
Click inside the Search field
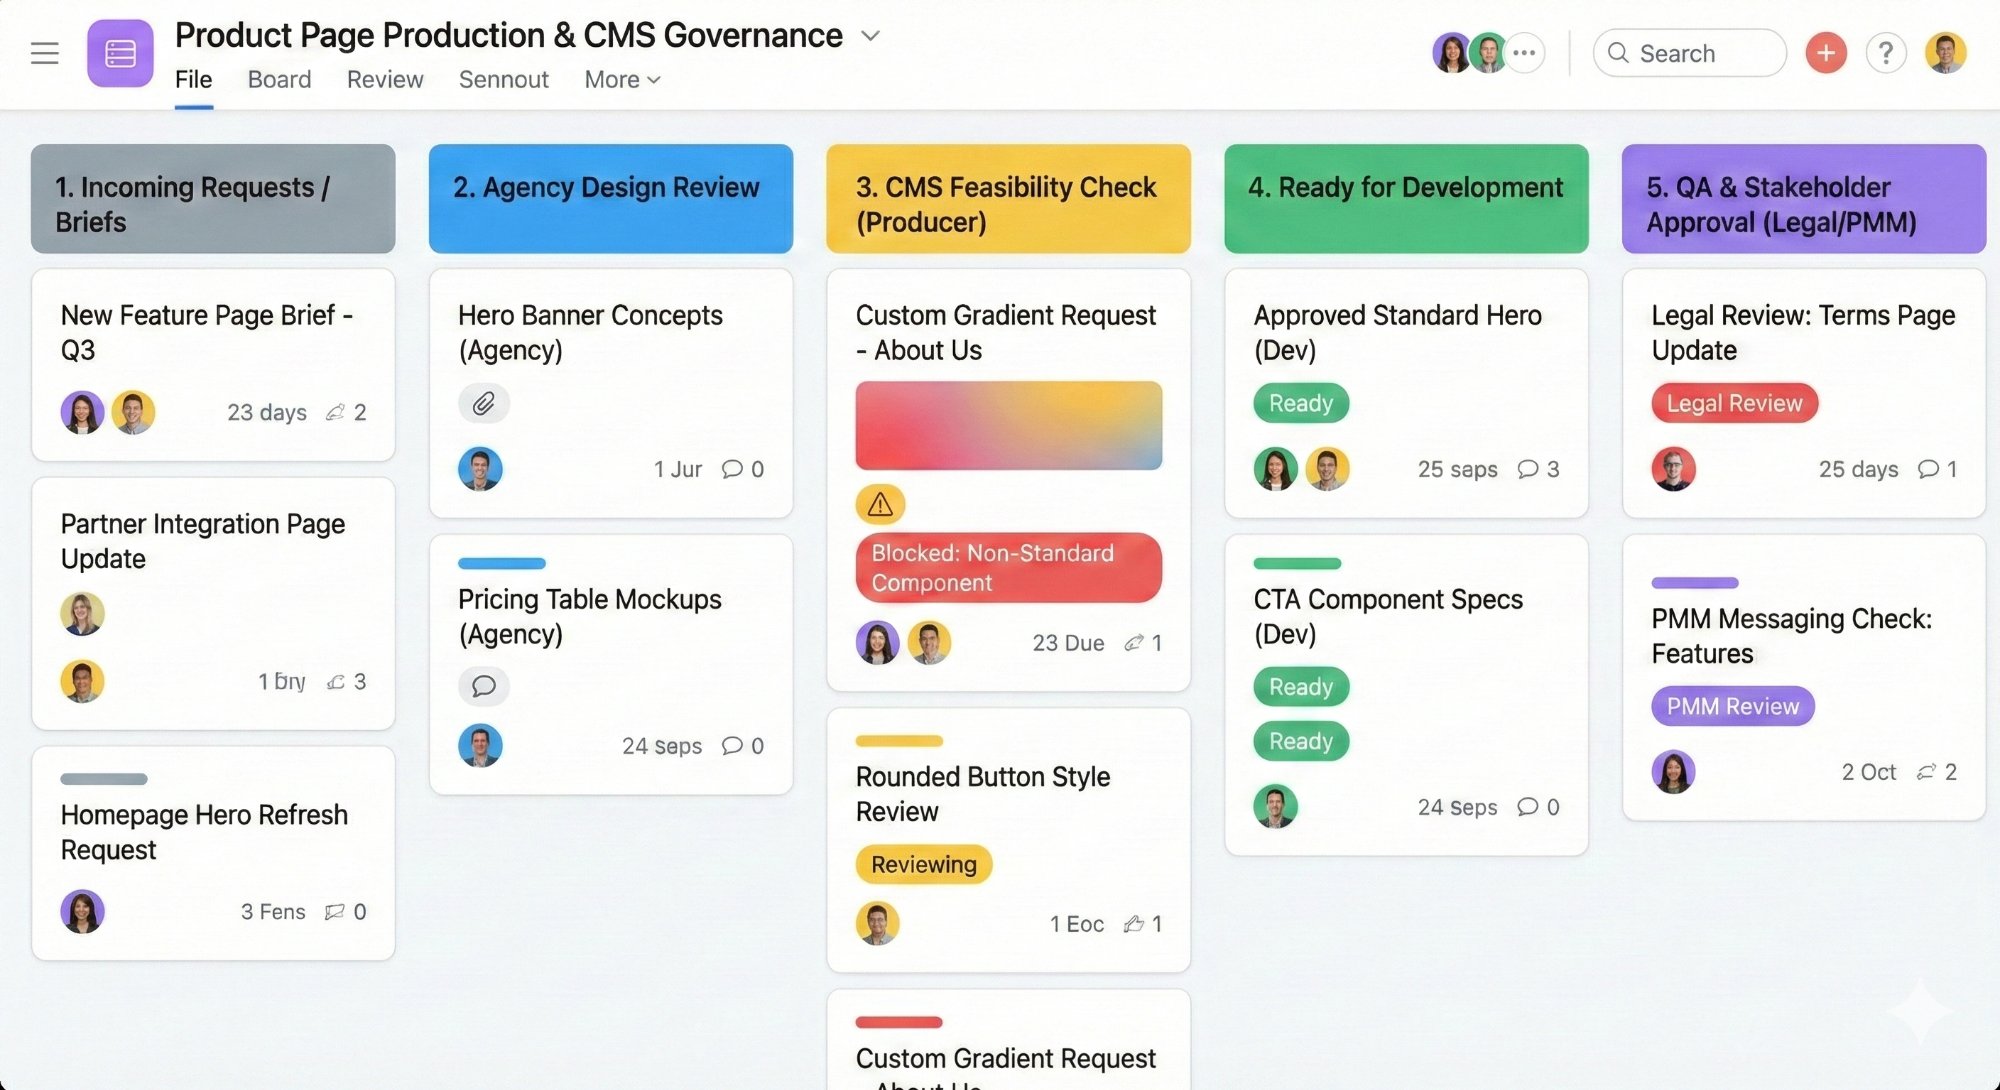coord(1690,53)
